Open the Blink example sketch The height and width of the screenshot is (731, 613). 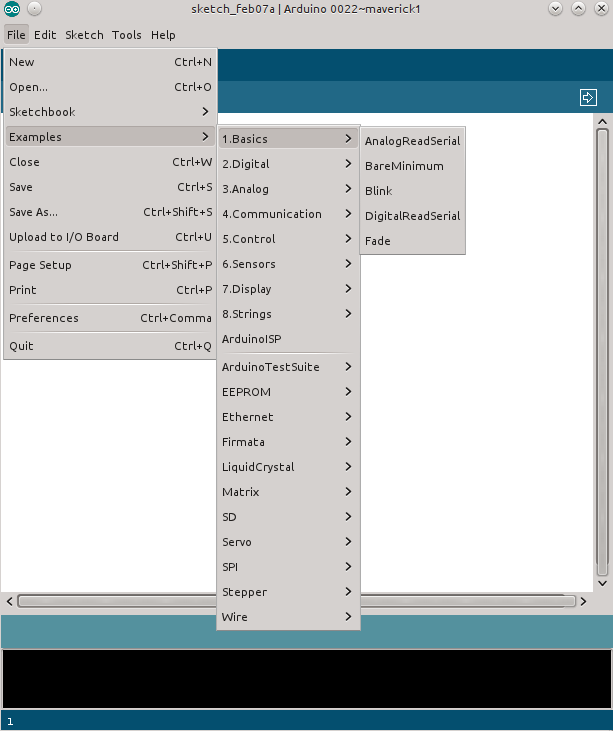[413, 191]
